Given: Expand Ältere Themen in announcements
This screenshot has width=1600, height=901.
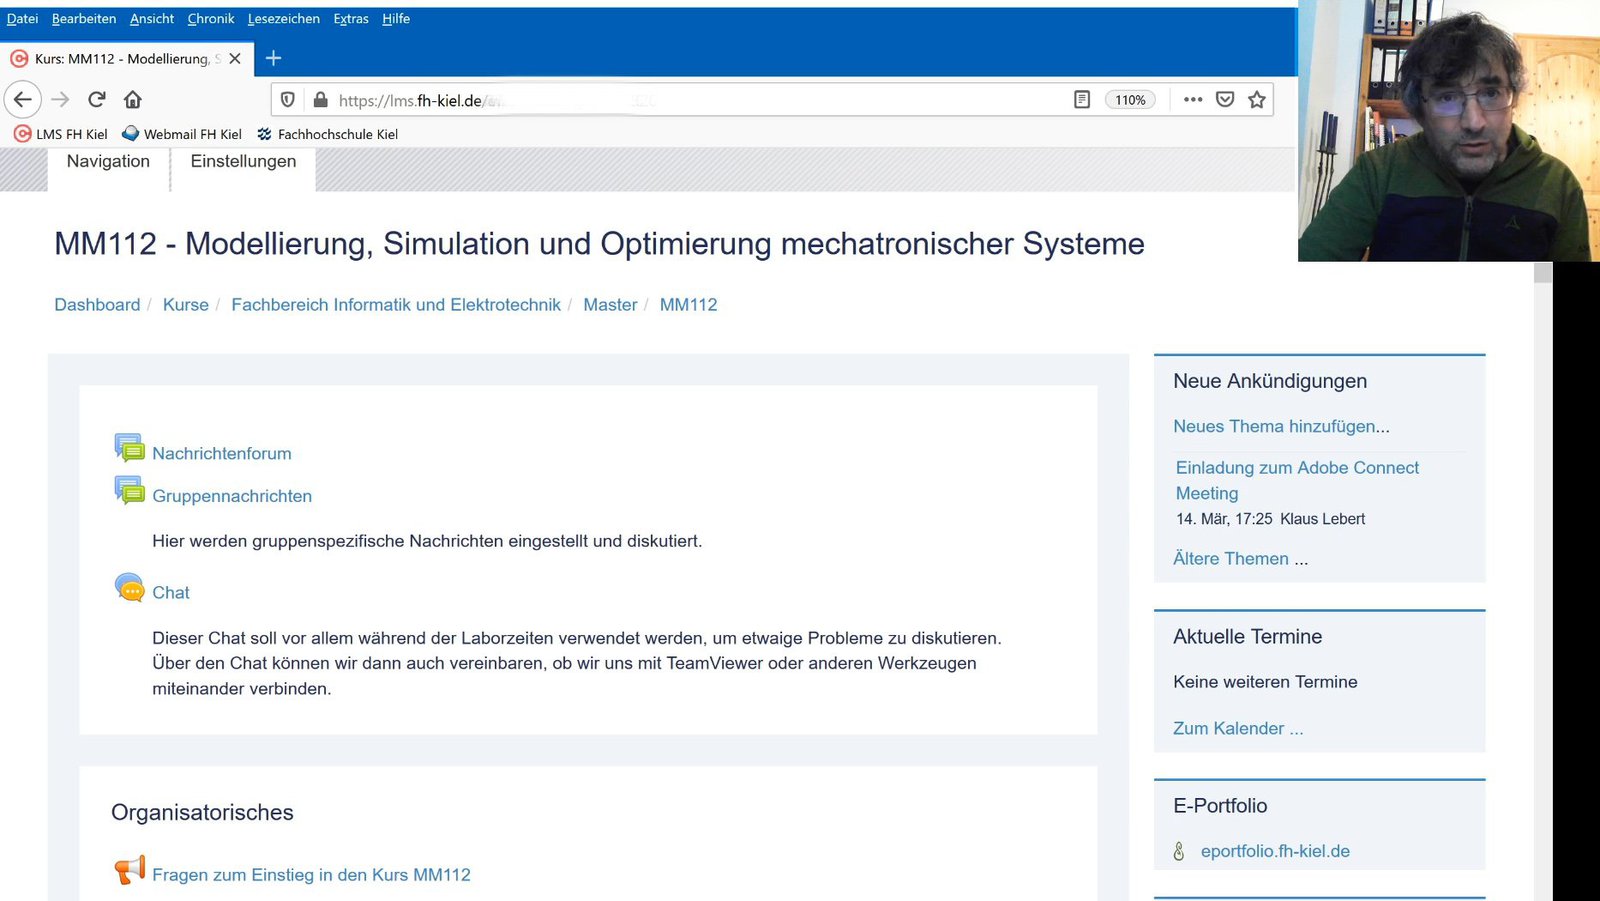Looking at the screenshot, I should tap(1232, 558).
